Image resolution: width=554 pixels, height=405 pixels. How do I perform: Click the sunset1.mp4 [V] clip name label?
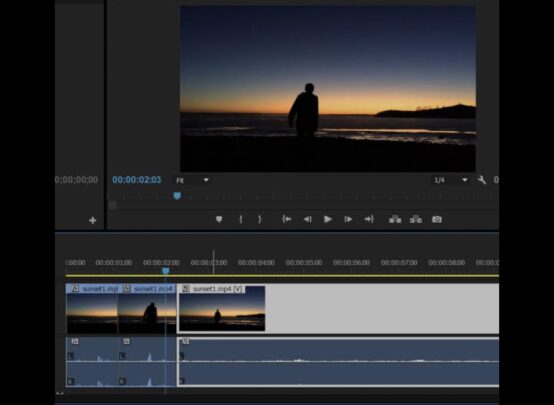[x=218, y=289]
